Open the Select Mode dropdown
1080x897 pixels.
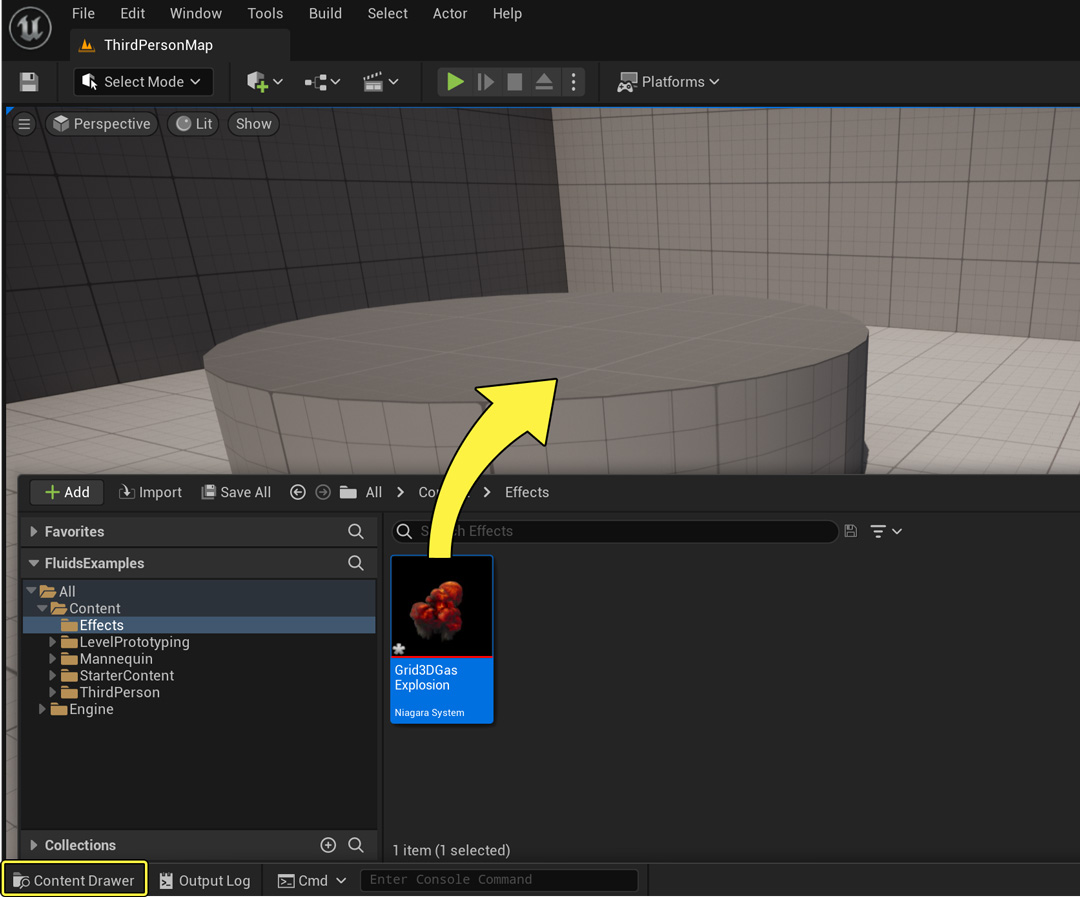click(x=142, y=81)
